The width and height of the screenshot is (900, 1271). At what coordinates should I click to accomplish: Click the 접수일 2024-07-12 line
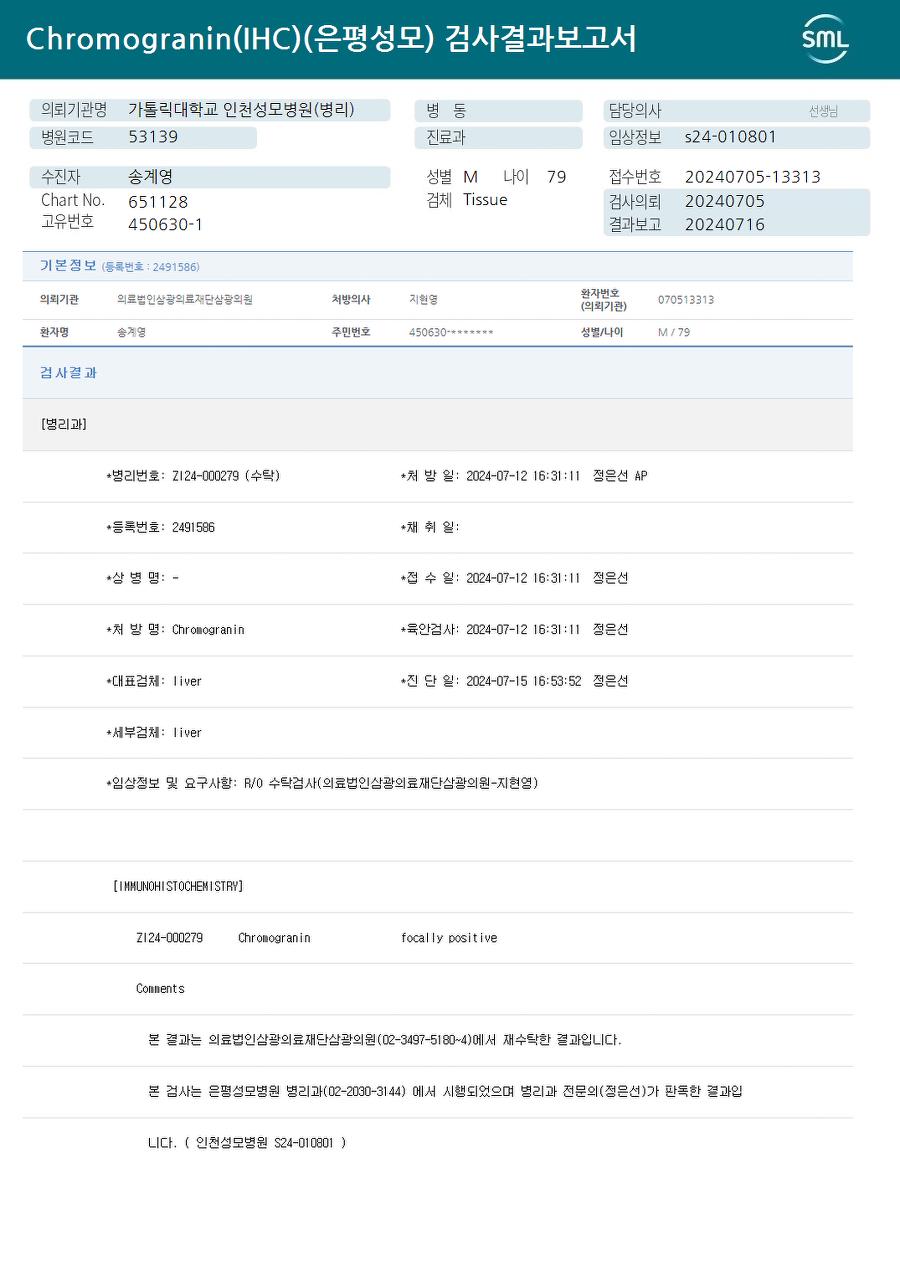(x=514, y=578)
